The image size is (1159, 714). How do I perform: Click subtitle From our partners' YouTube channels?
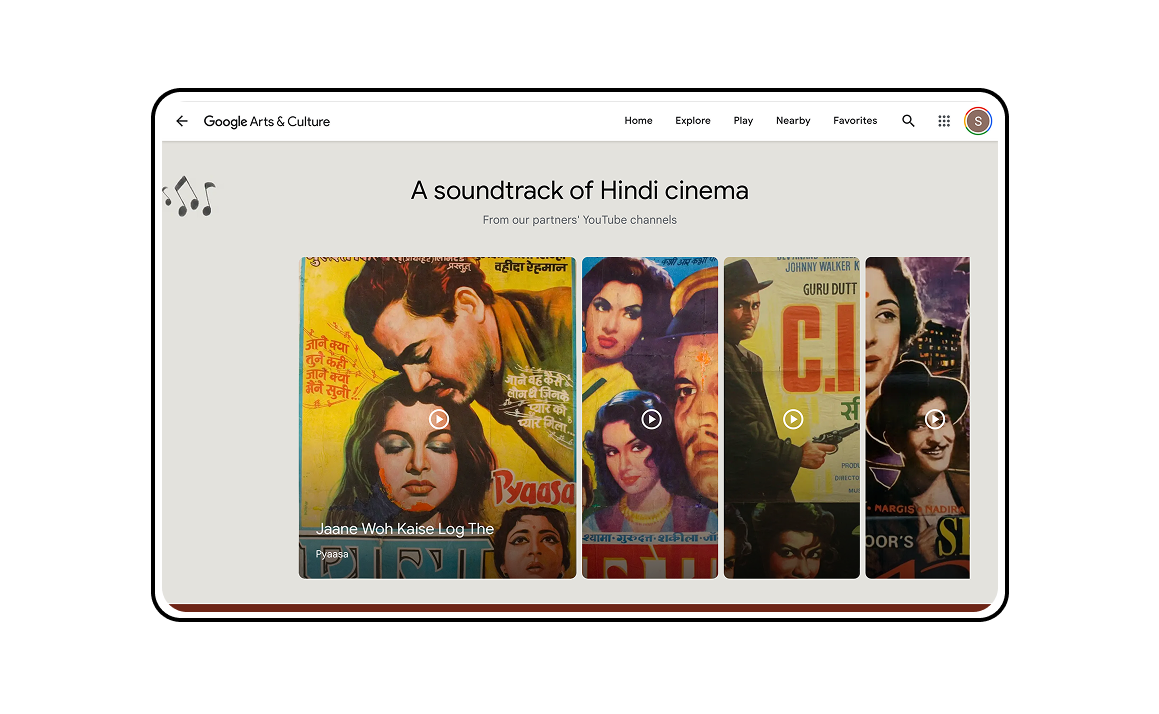tap(579, 220)
